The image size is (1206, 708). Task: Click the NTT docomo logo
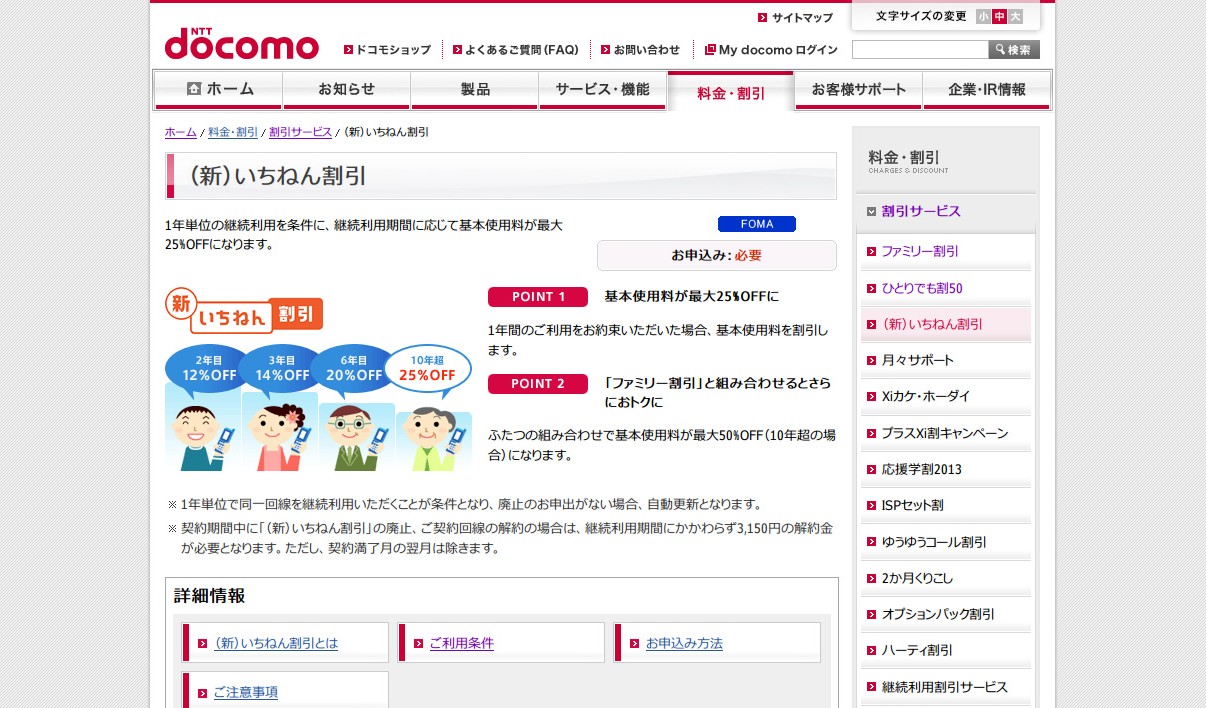pyautogui.click(x=241, y=44)
